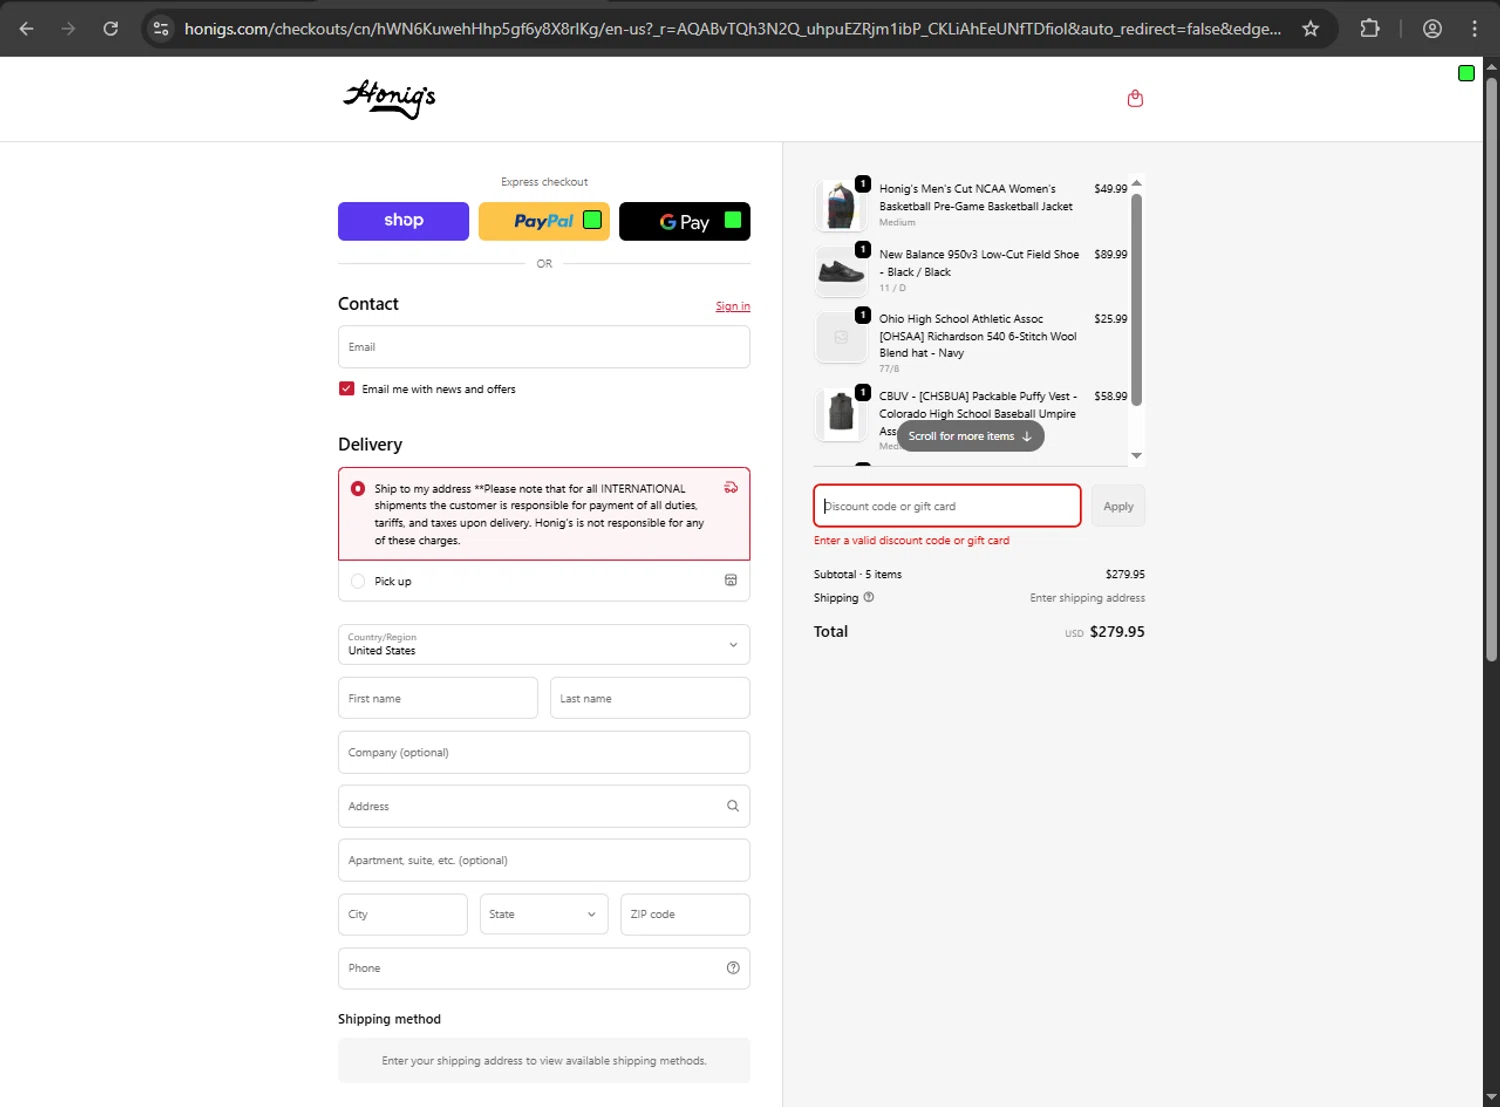Viewport: 1500px width, 1107px height.
Task: Click the basketball jacket product thumbnail
Action: pyautogui.click(x=841, y=205)
